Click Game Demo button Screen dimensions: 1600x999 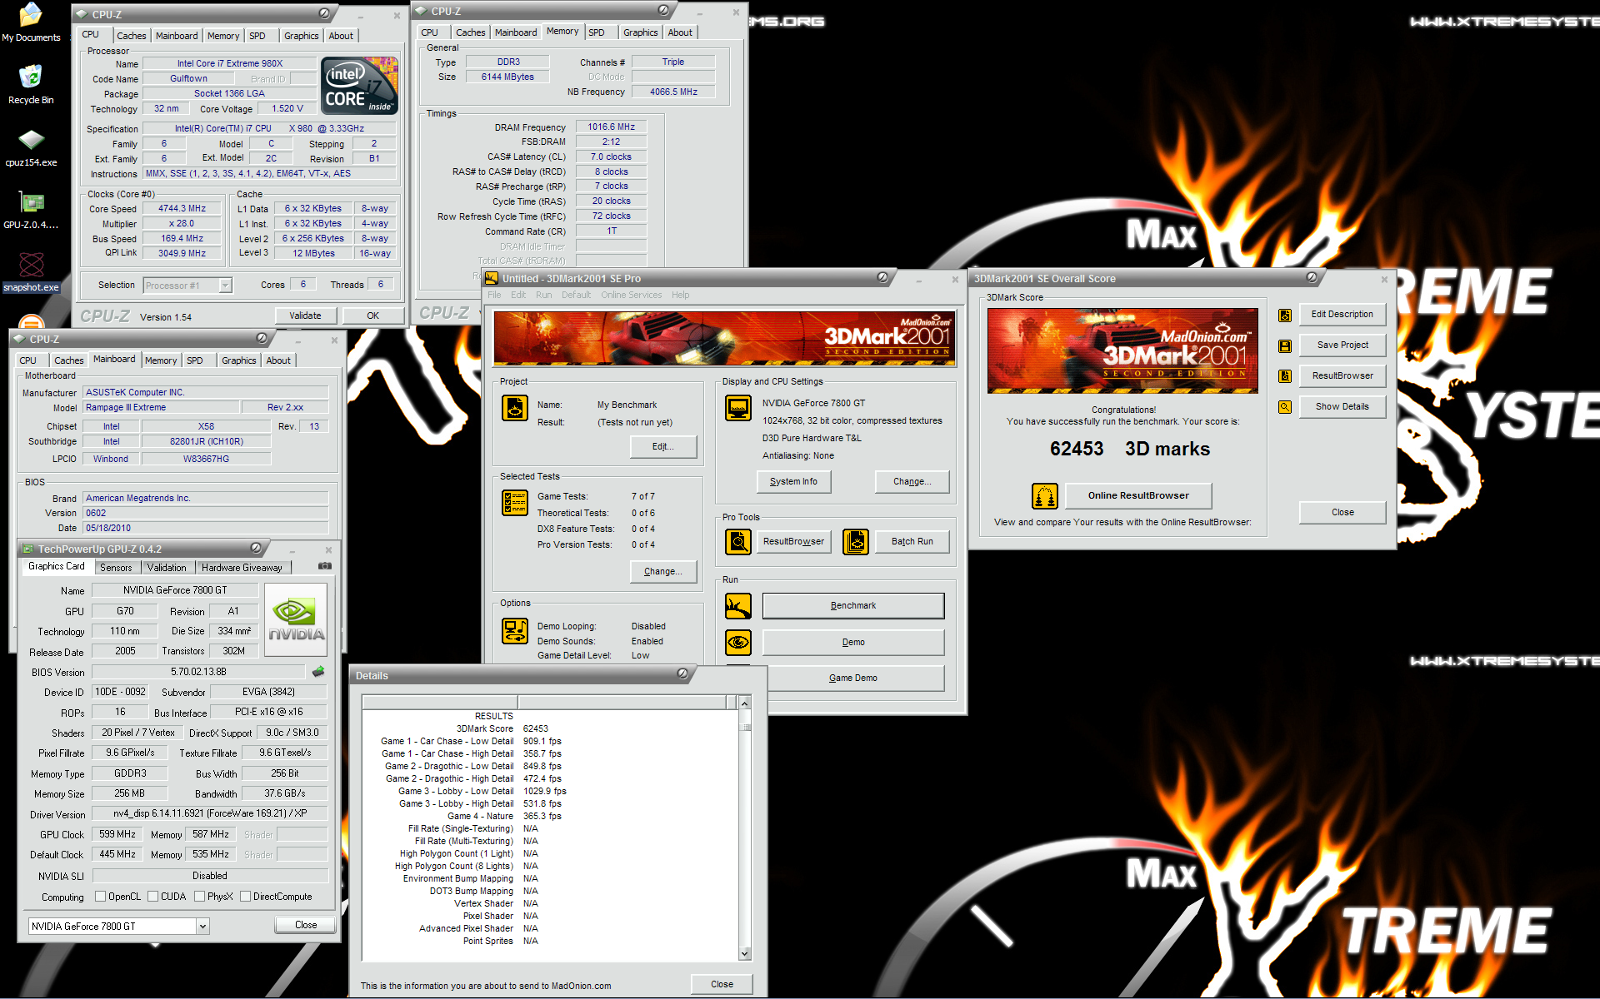853,678
